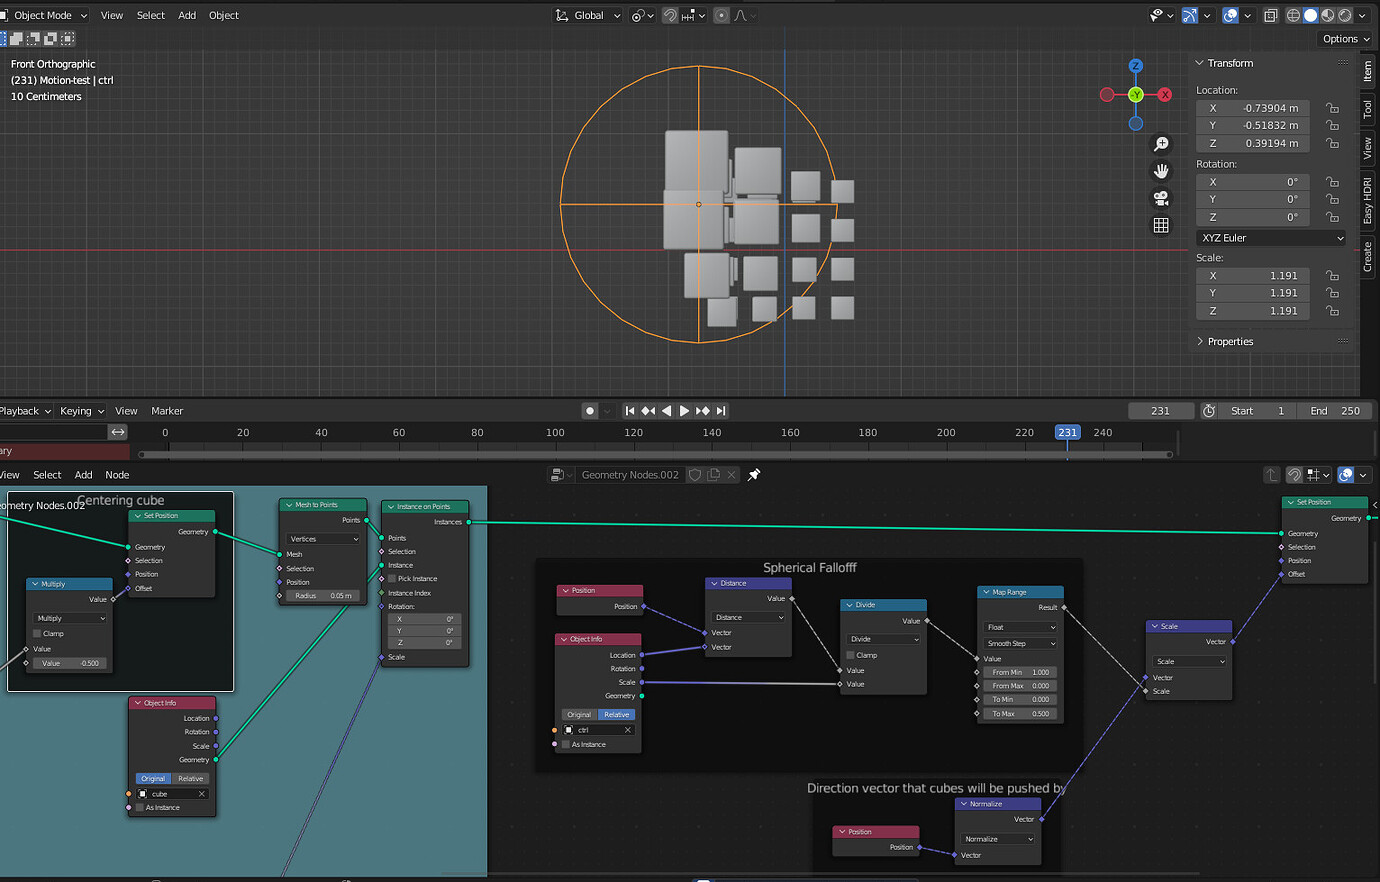The width and height of the screenshot is (1380, 882).
Task: Toggle the node tree pin icon
Action: (754, 475)
